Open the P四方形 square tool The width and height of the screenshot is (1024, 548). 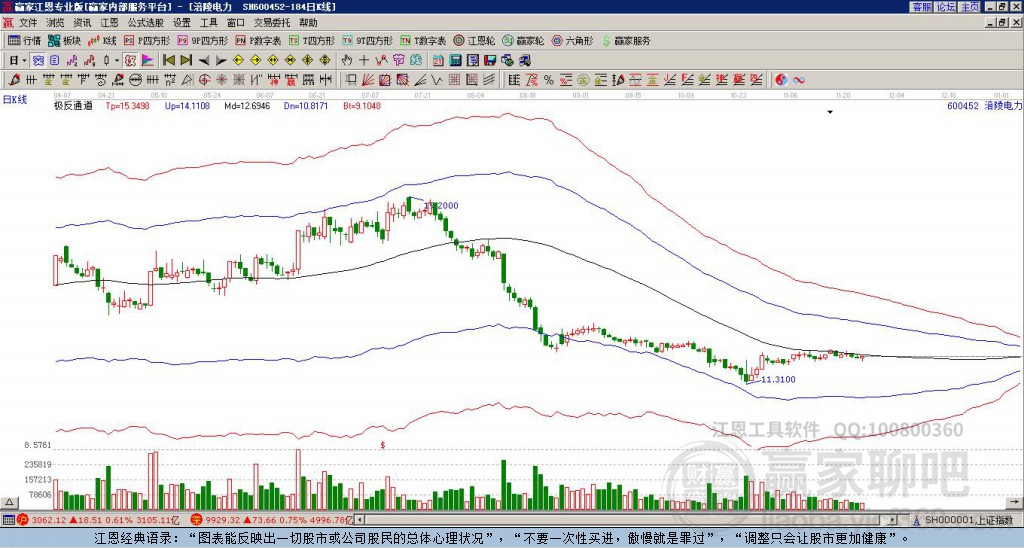(148, 40)
